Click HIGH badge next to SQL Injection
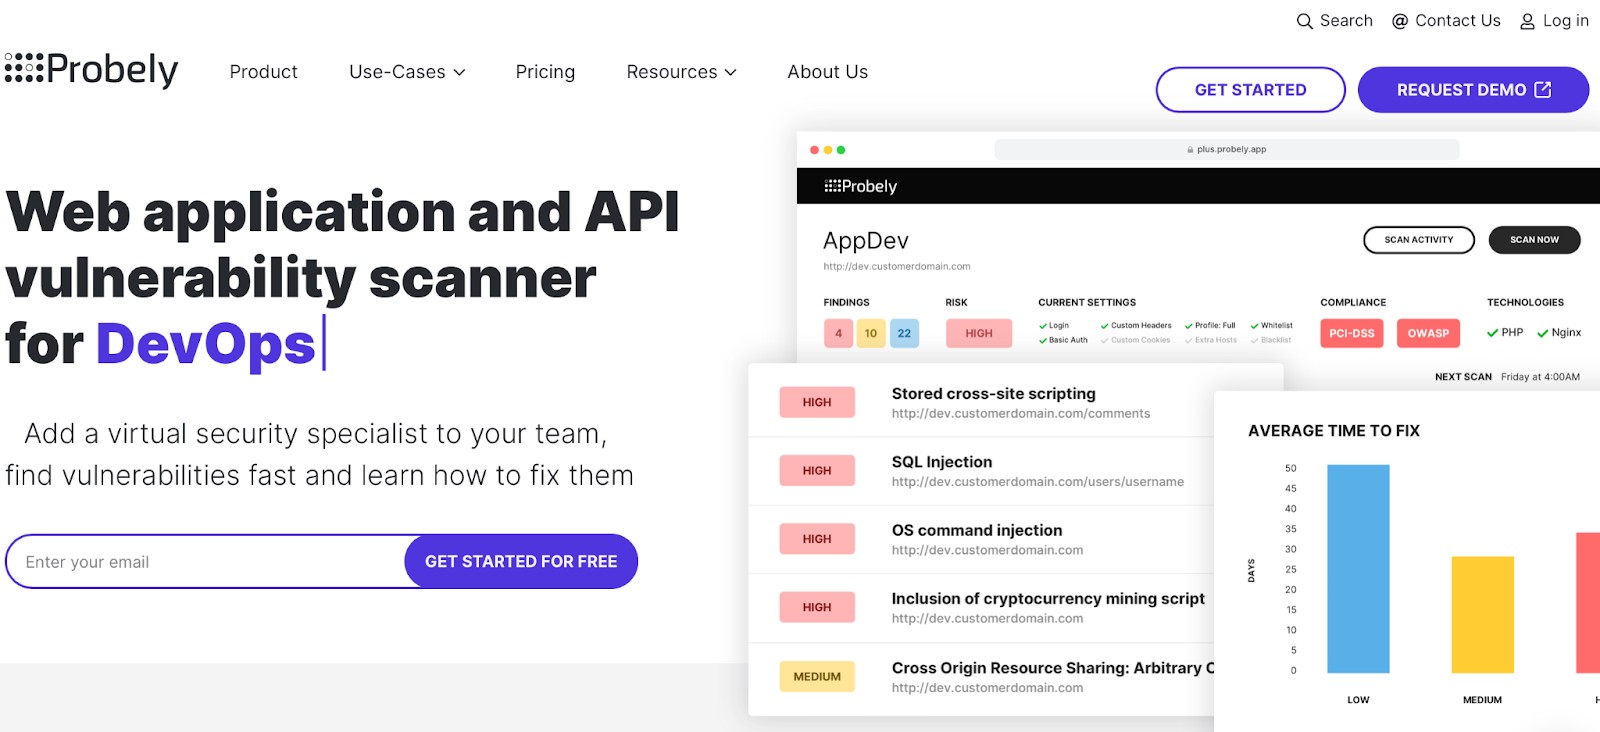The image size is (1600, 732). (817, 471)
